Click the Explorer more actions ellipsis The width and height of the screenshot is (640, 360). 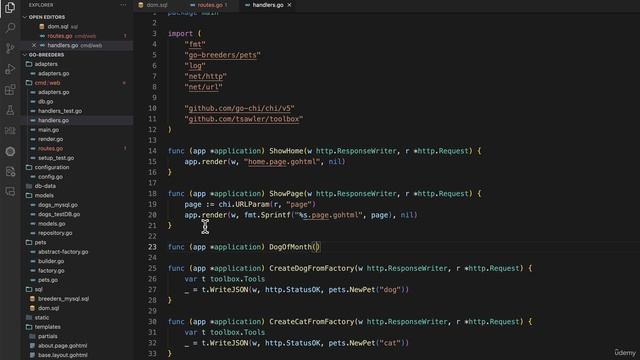pyautogui.click(x=123, y=5)
